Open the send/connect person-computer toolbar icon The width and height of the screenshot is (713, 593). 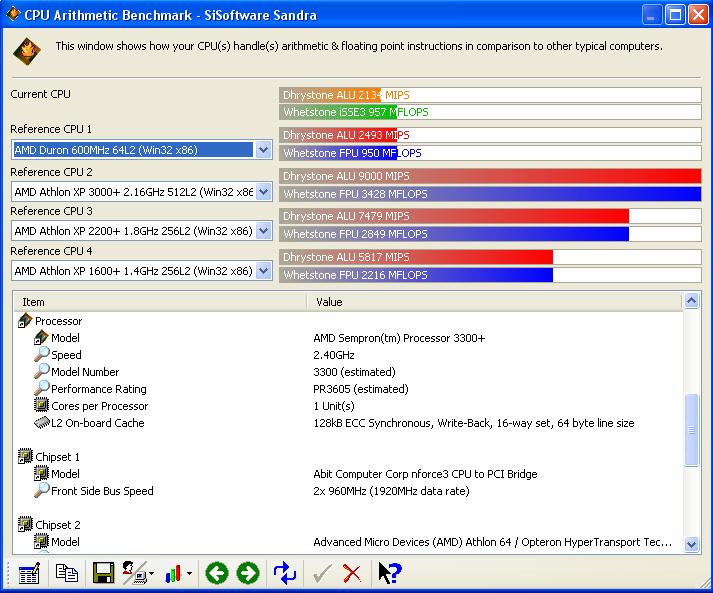pos(134,573)
